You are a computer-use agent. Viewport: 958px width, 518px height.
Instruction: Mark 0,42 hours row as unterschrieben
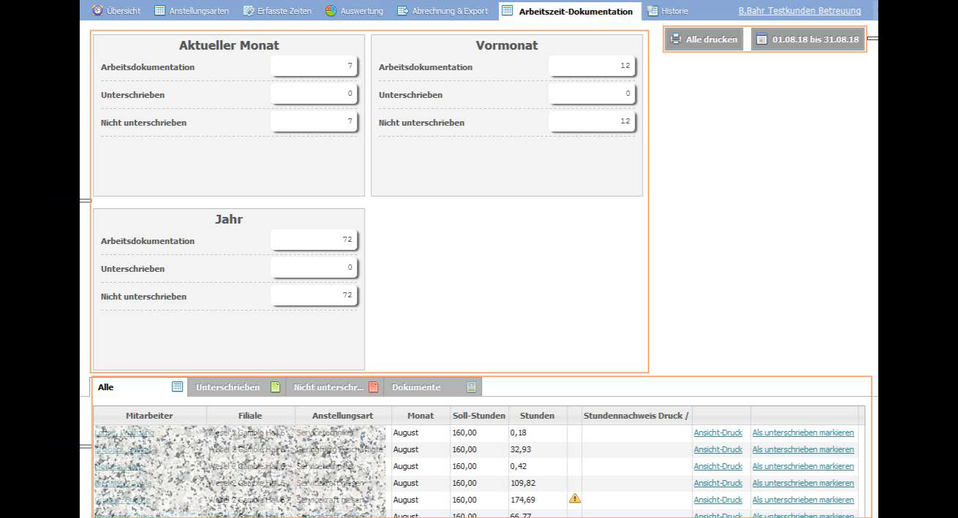pyautogui.click(x=803, y=466)
